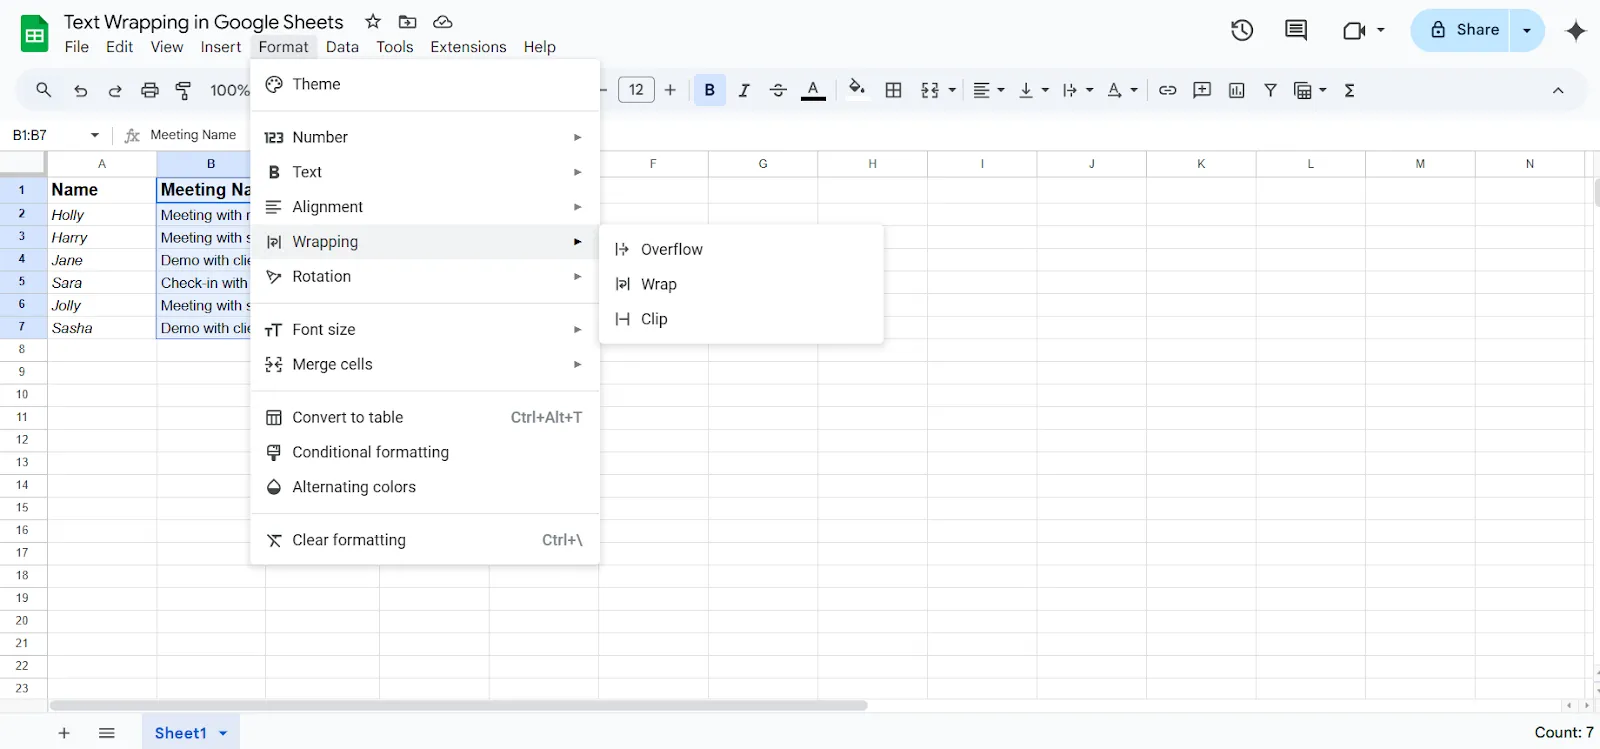The height and width of the screenshot is (749, 1600).
Task: Open version history clock icon
Action: (1242, 30)
